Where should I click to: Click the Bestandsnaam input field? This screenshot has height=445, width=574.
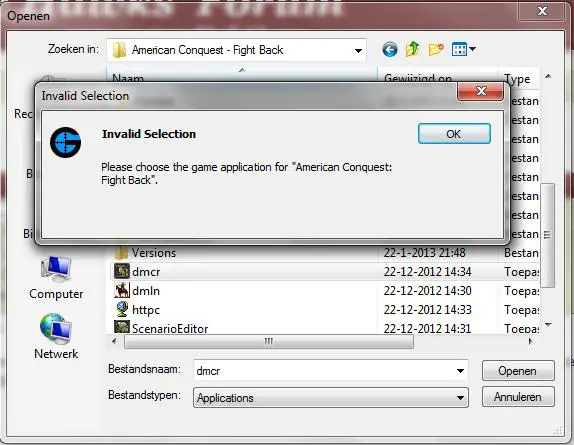331,371
